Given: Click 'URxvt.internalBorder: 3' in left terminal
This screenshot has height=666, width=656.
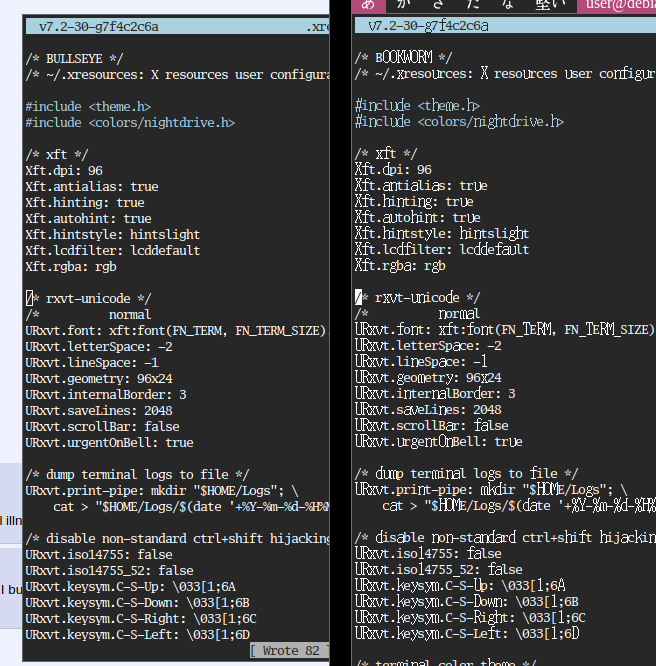Looking at the screenshot, I should [106, 395].
